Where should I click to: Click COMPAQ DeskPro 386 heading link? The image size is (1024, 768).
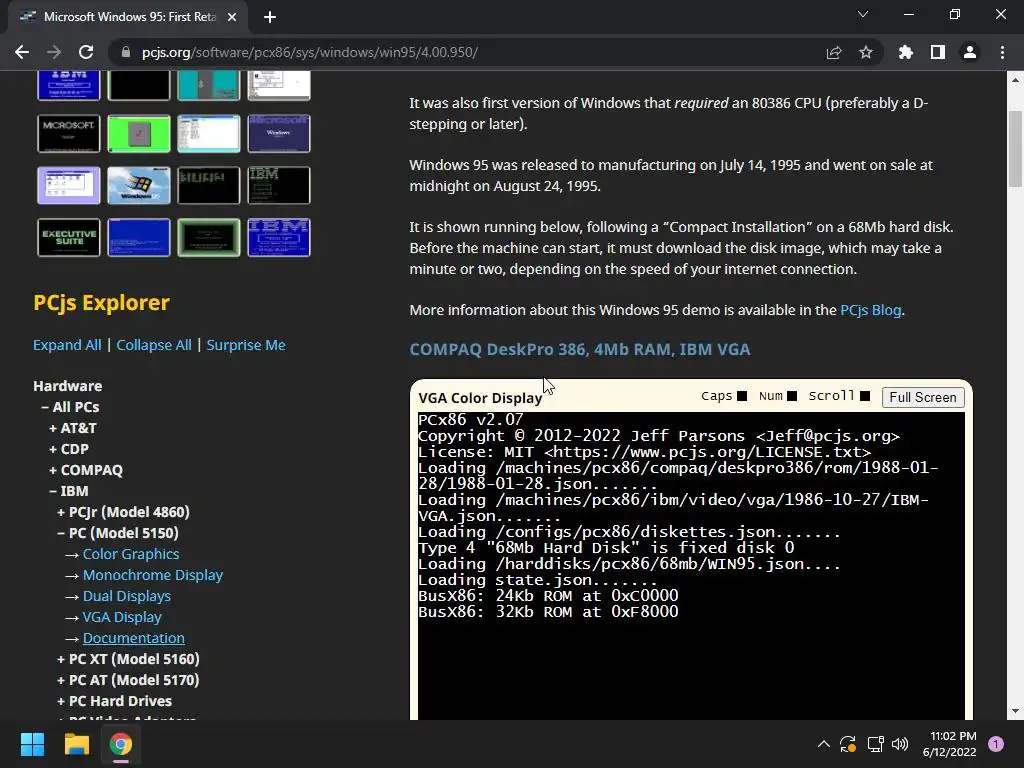coord(580,349)
